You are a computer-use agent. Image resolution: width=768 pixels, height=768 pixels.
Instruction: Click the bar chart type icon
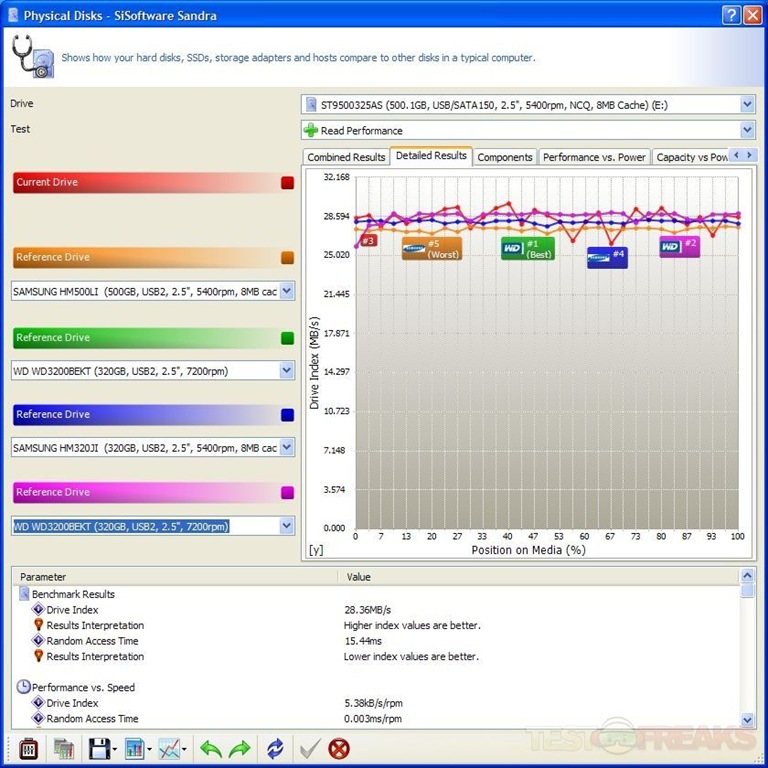coord(135,747)
